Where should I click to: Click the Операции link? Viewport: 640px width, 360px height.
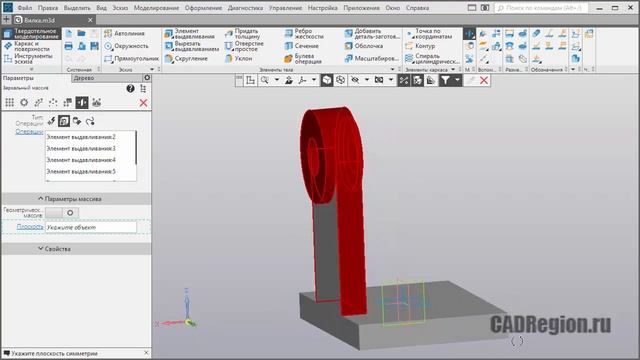point(29,131)
